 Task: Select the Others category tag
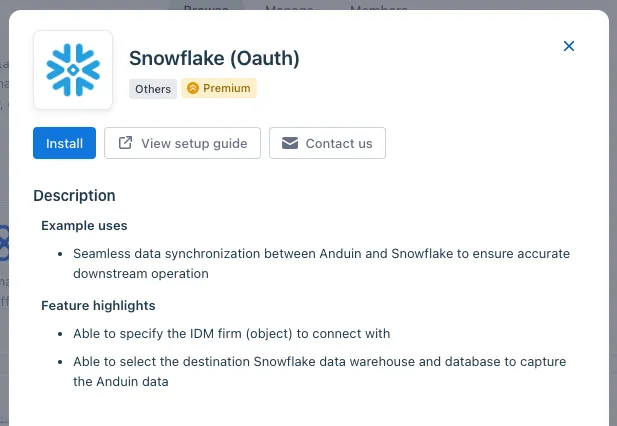(153, 89)
